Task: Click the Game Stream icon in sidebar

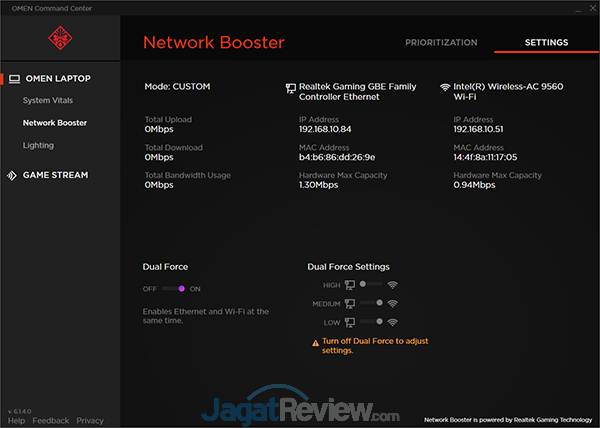Action: coord(13,175)
